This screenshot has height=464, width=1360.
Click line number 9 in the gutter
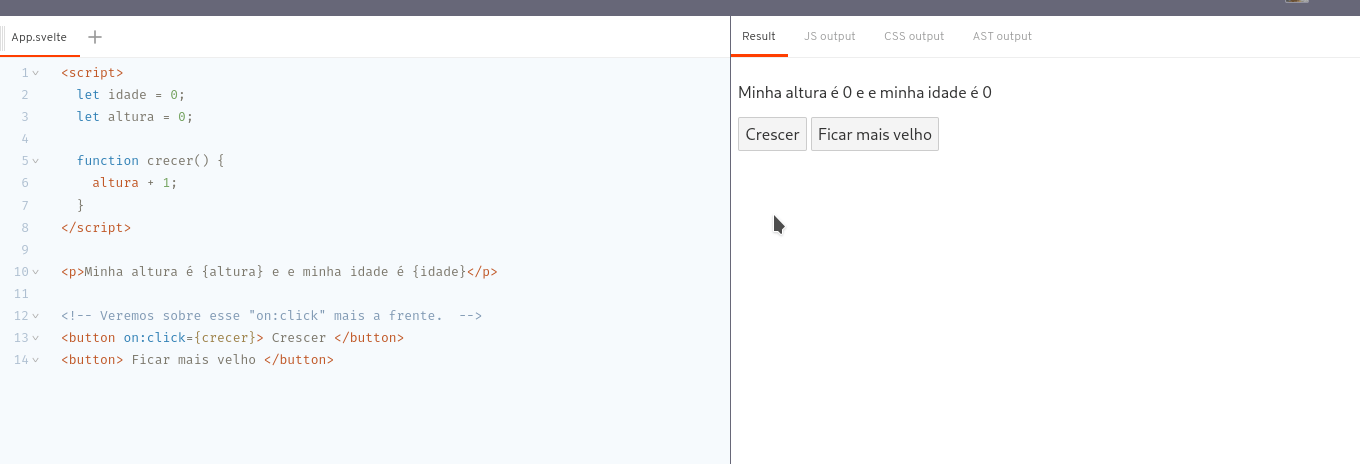click(25, 249)
